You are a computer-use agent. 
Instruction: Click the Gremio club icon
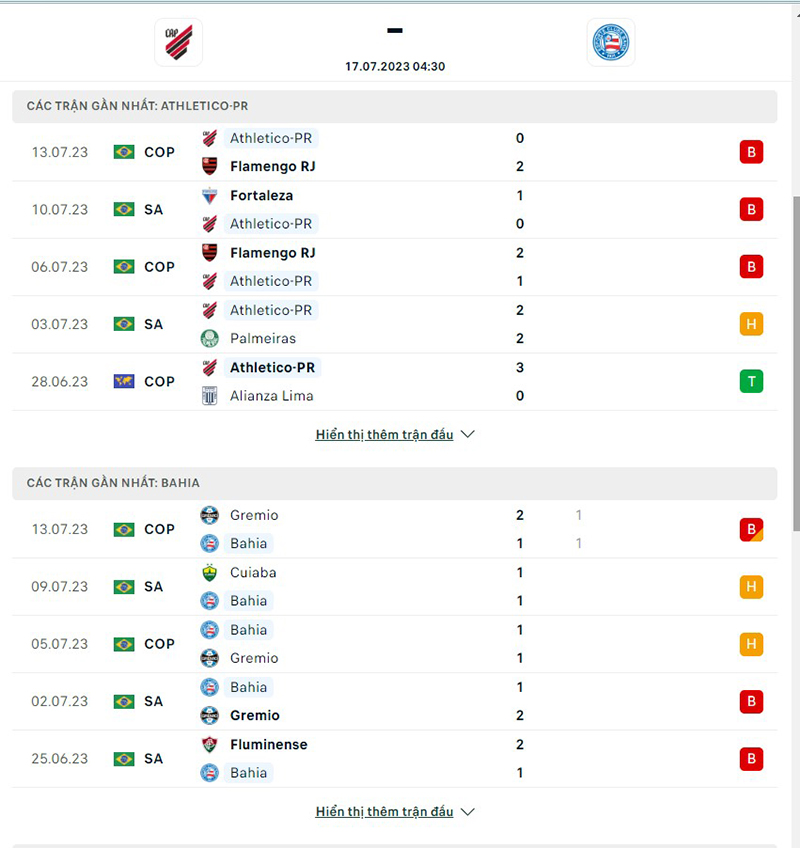coord(210,515)
